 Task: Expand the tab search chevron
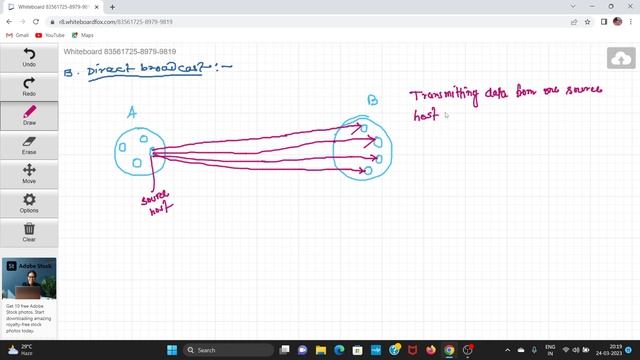coord(573,7)
